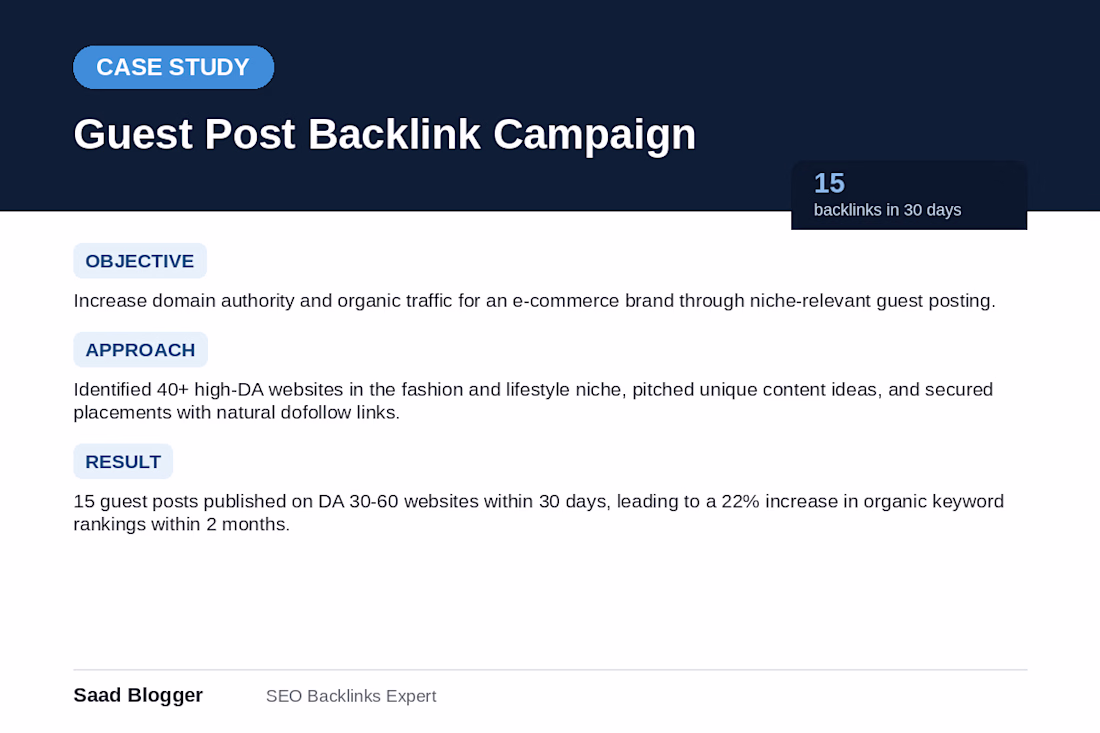The width and height of the screenshot is (1100, 733).
Task: Click the SEO Backlinks Expert subtitle
Action: point(351,696)
